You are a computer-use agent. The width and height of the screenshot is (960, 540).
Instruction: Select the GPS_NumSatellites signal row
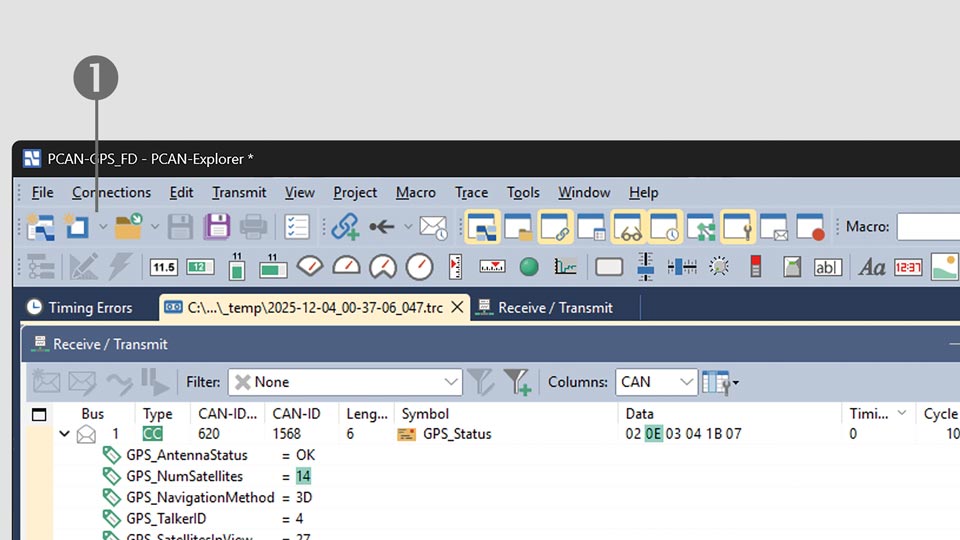click(x=207, y=476)
